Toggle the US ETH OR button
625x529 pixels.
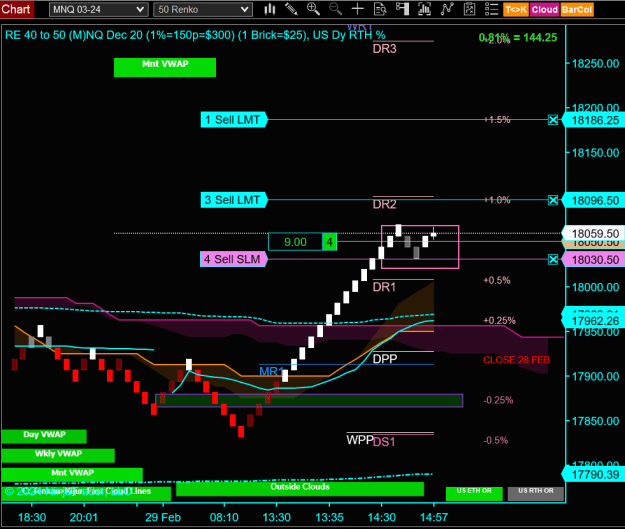[x=474, y=494]
